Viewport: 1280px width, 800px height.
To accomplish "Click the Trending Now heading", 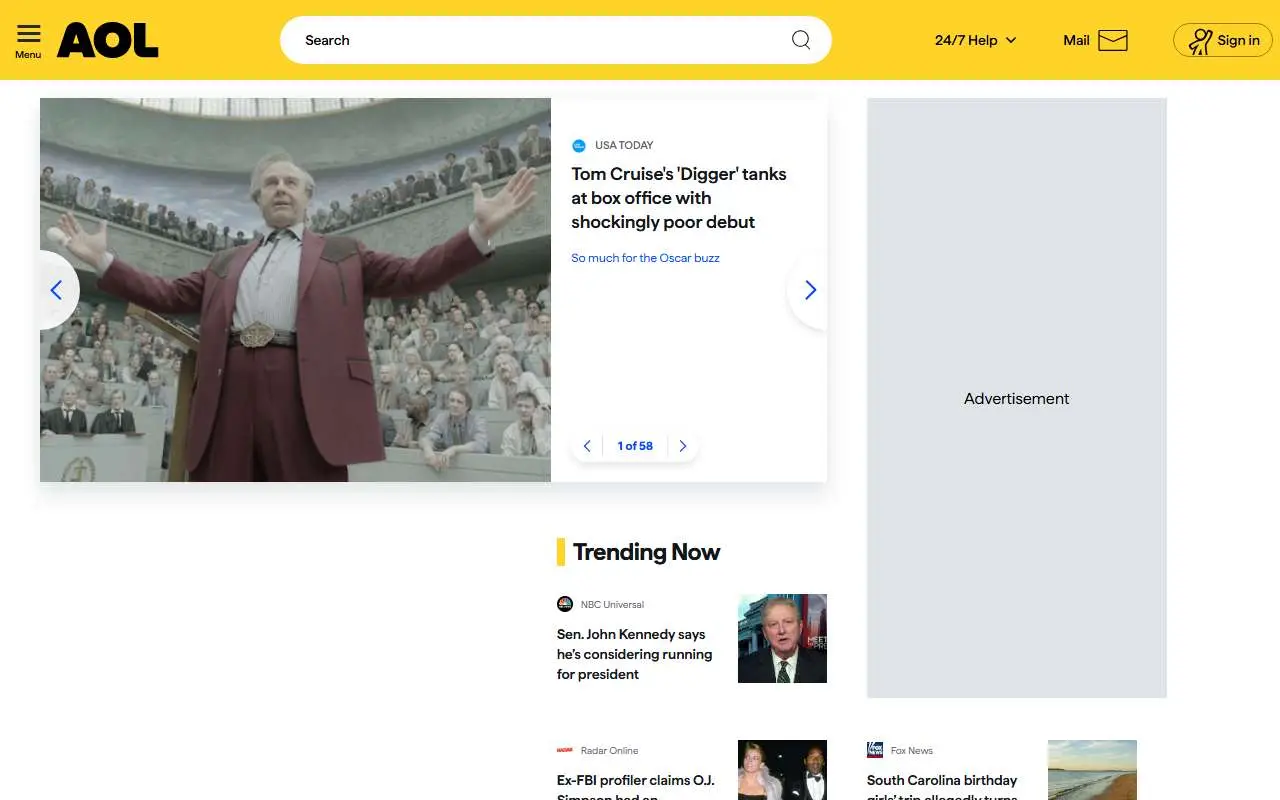I will [x=646, y=552].
